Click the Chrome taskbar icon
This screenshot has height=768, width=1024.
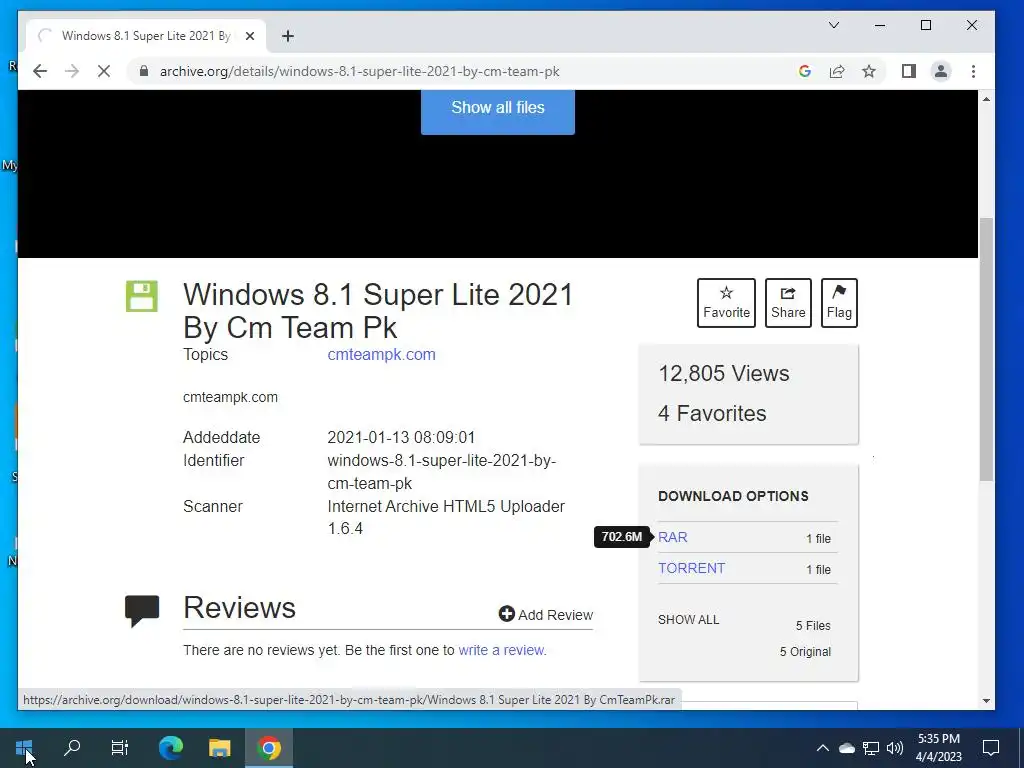point(268,748)
